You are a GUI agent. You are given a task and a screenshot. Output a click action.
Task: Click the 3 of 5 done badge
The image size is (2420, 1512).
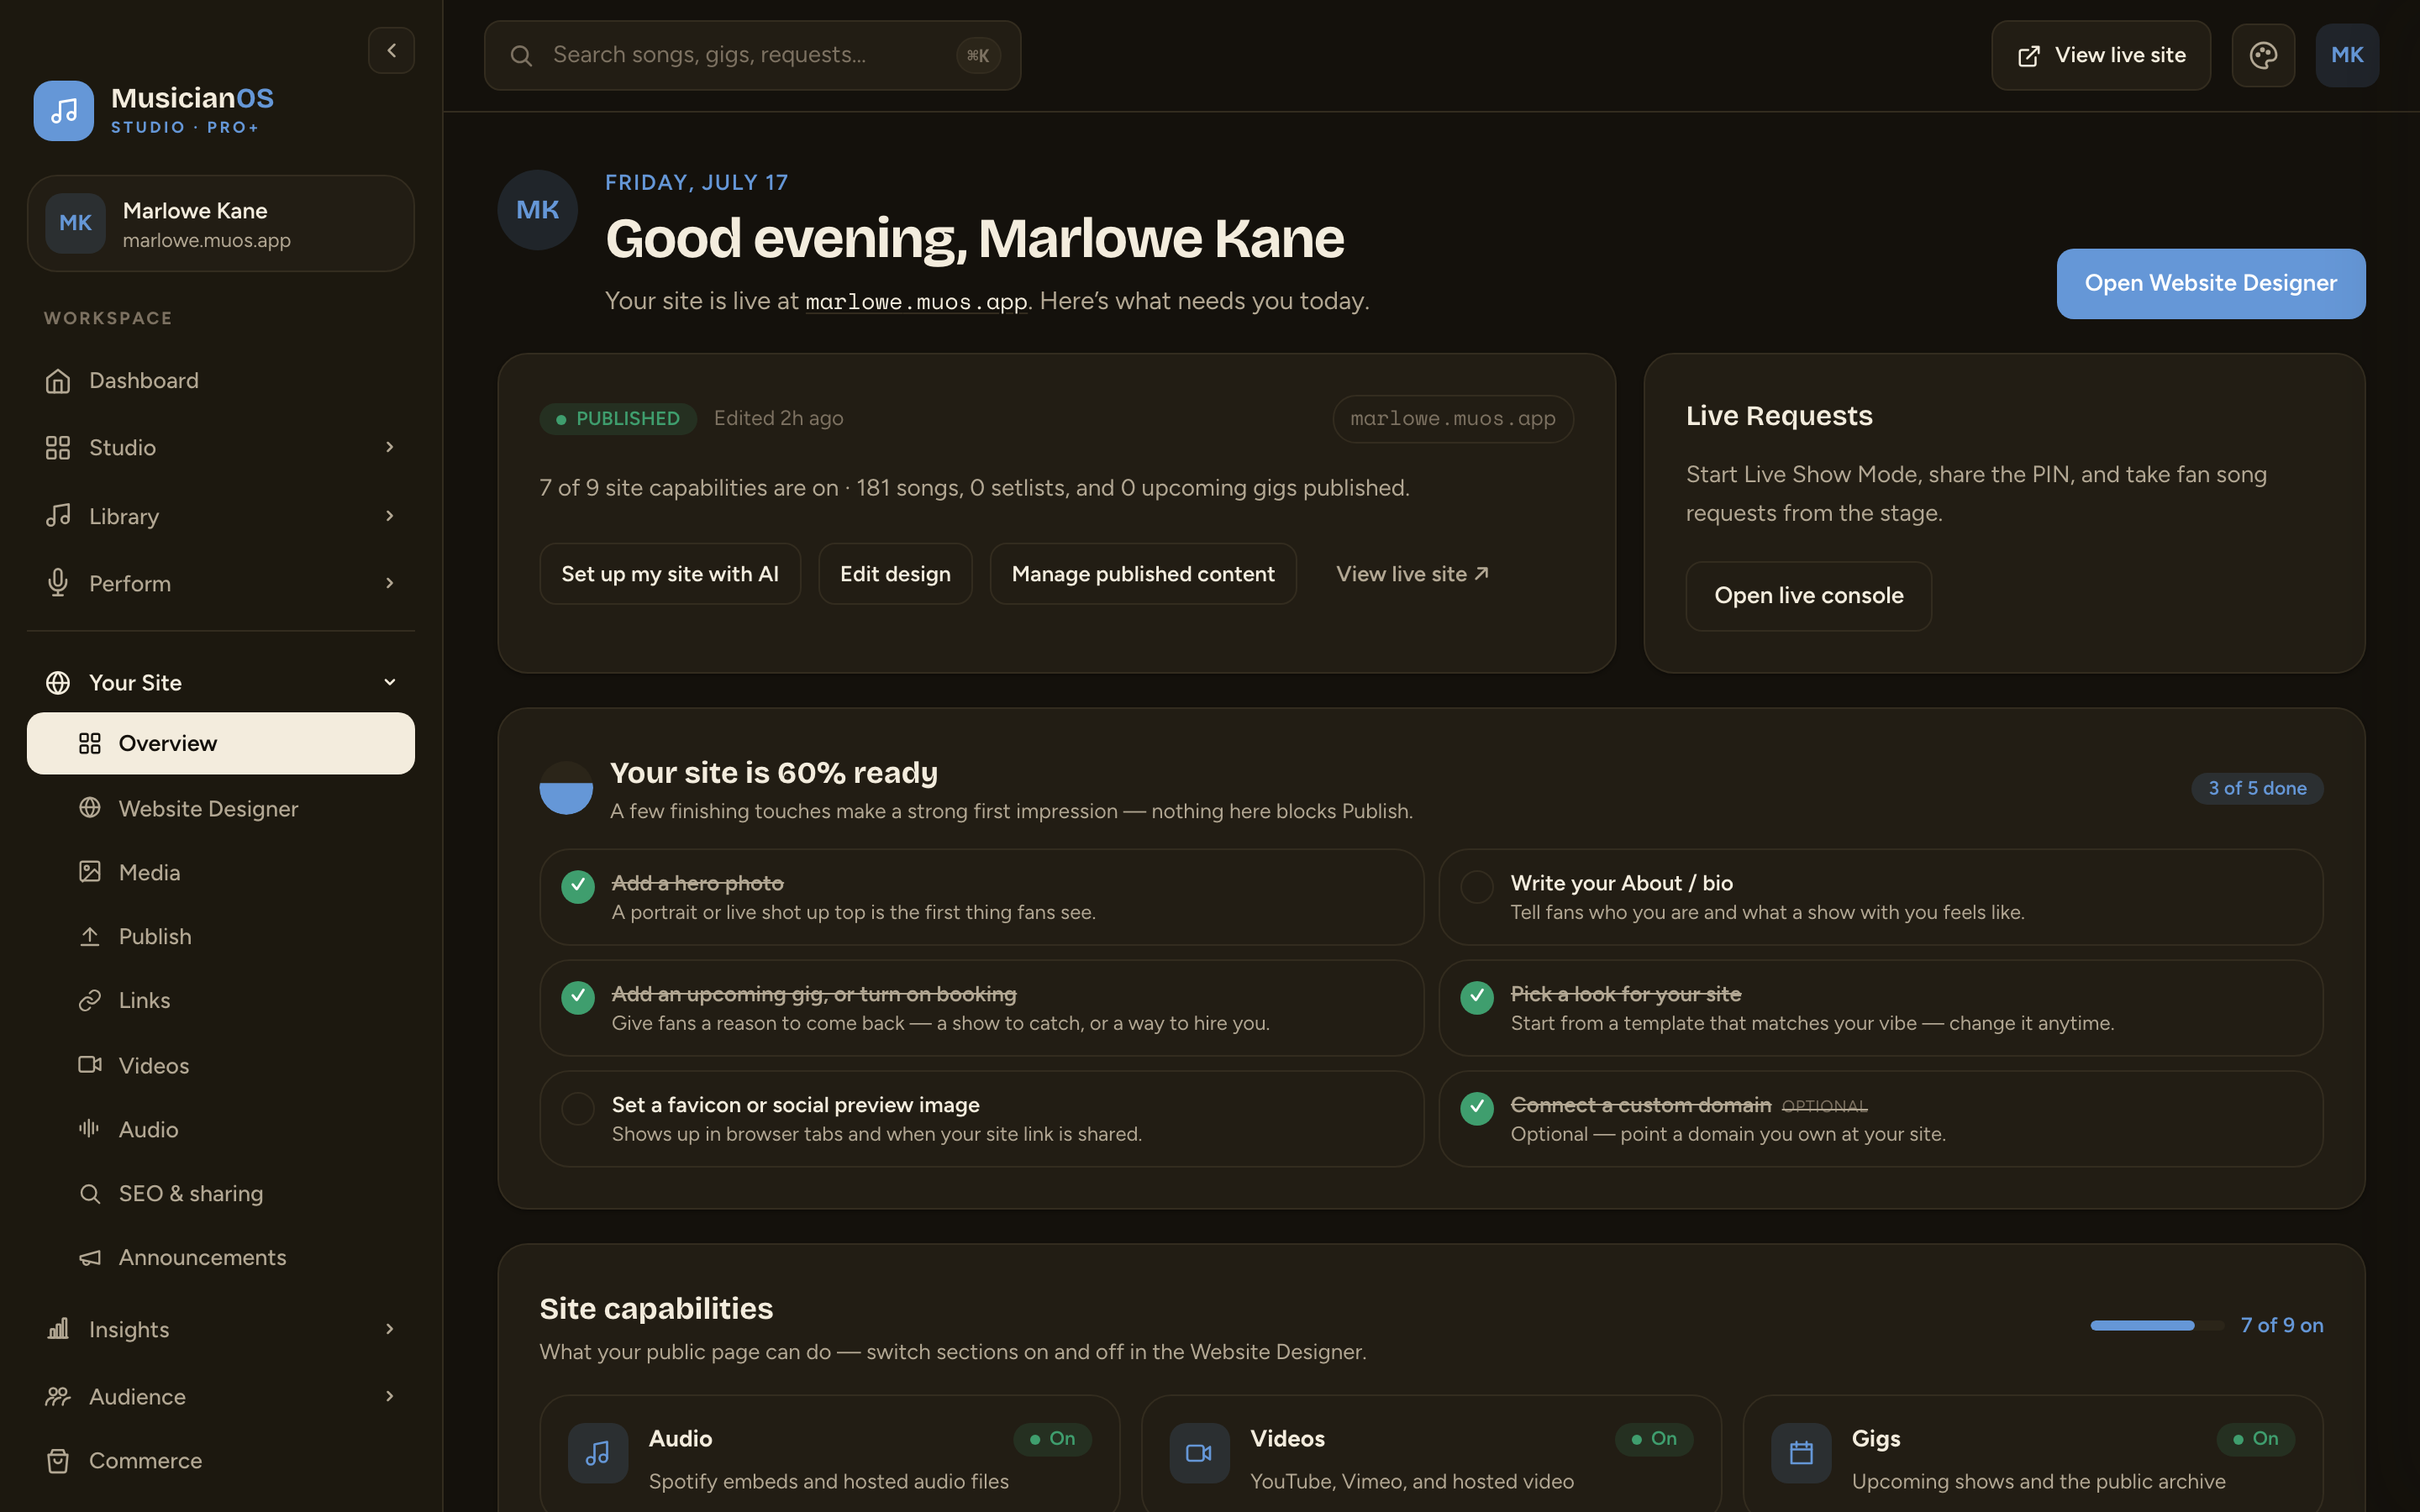coord(2257,789)
